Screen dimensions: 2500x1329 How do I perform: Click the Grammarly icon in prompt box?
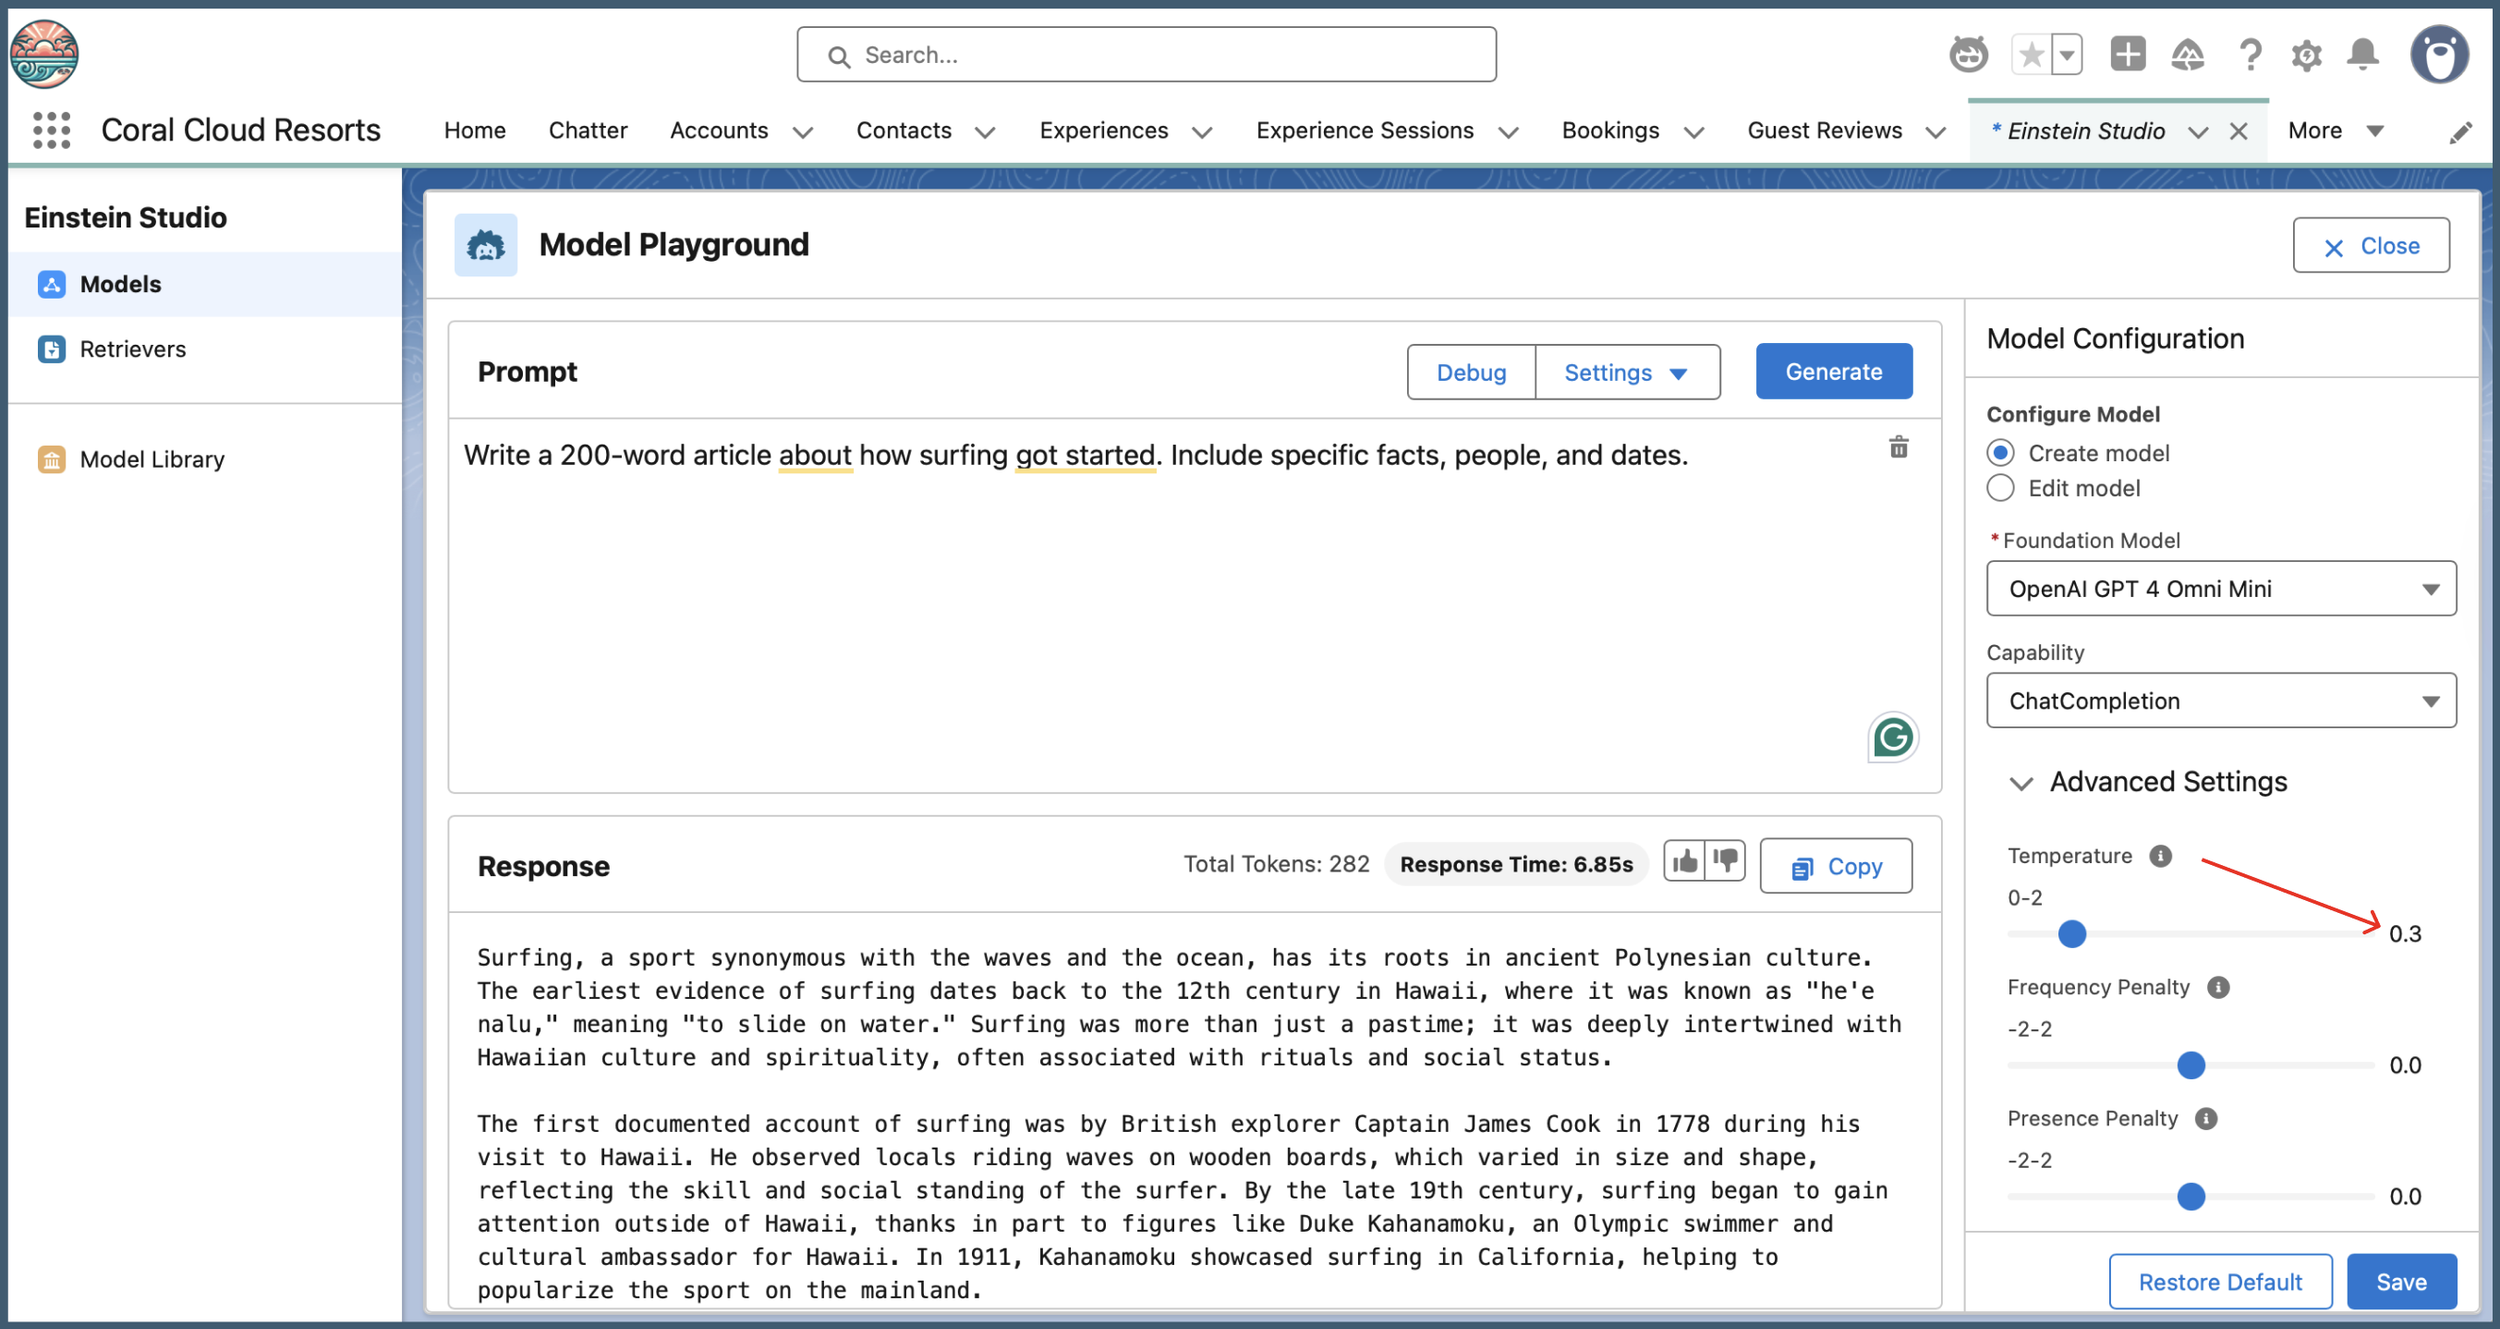(1892, 738)
